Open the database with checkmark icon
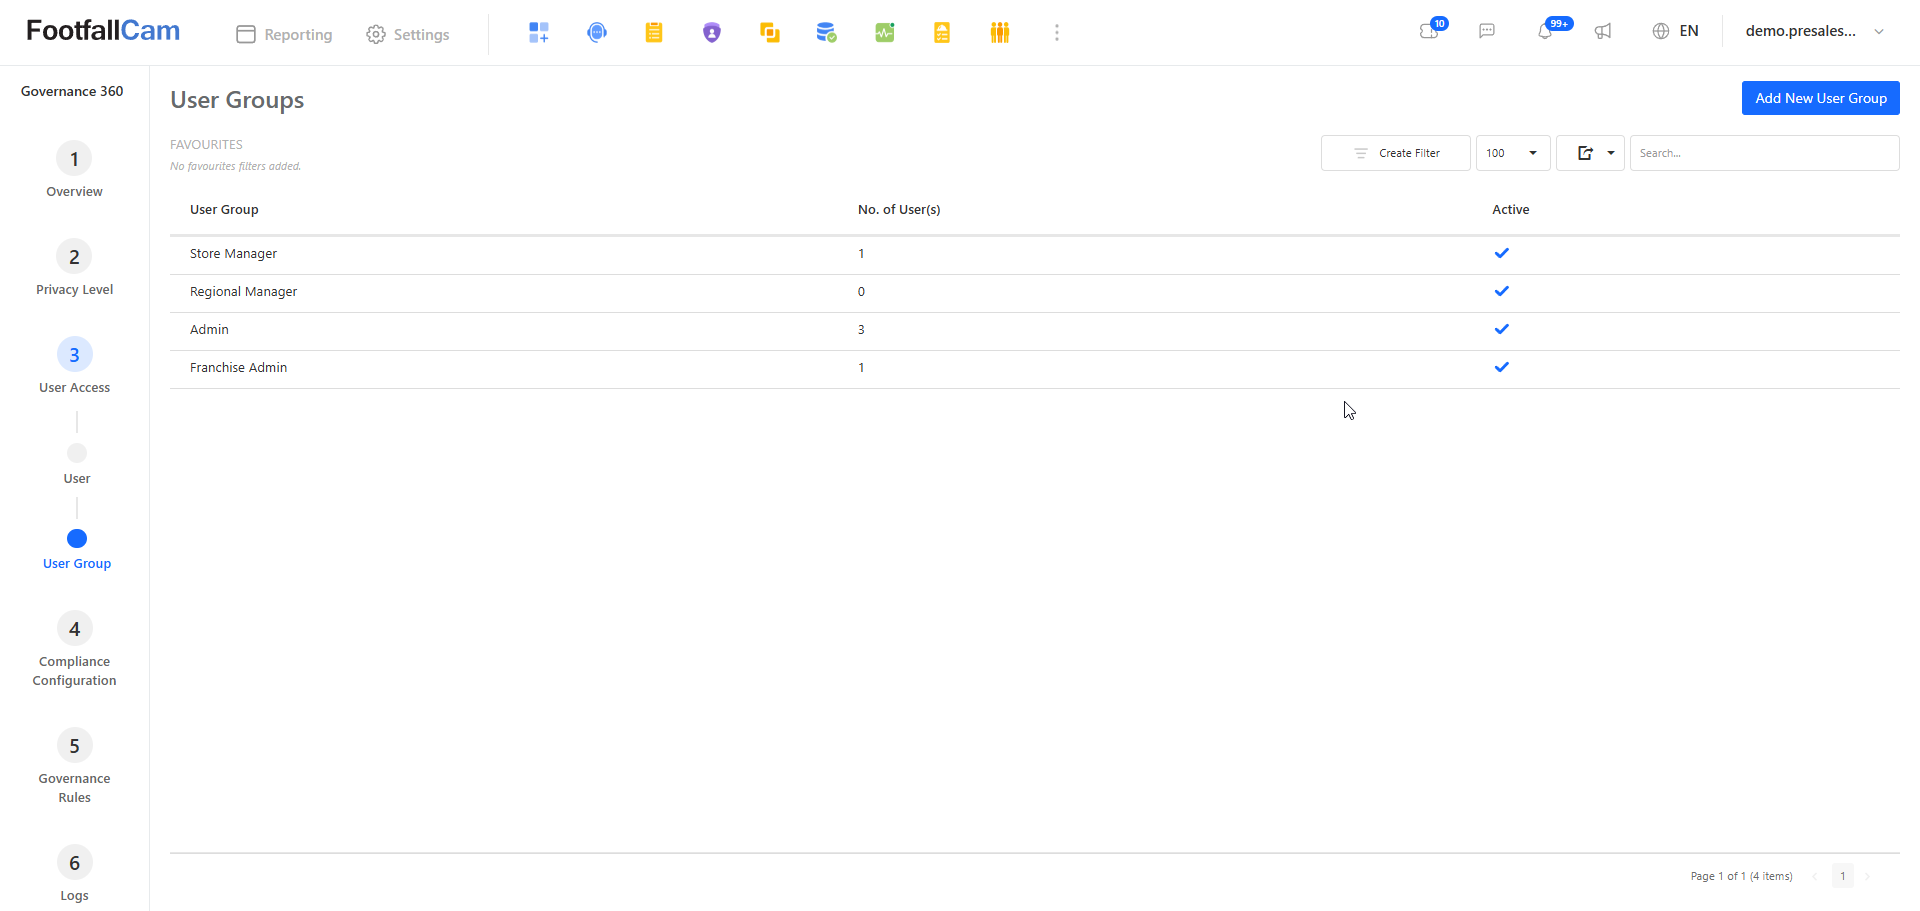This screenshot has width=1920, height=911. pos(826,33)
